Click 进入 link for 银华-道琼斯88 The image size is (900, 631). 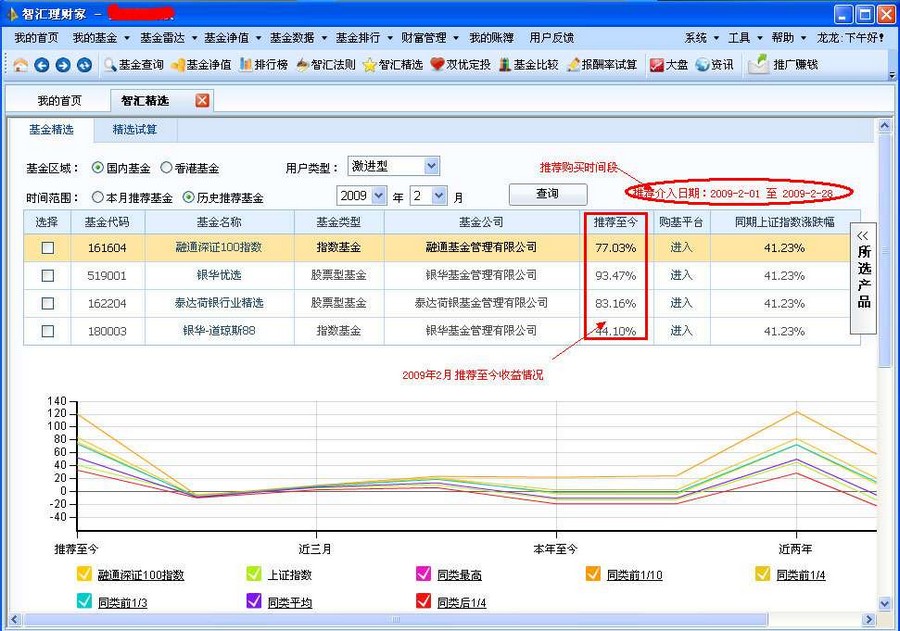[681, 331]
